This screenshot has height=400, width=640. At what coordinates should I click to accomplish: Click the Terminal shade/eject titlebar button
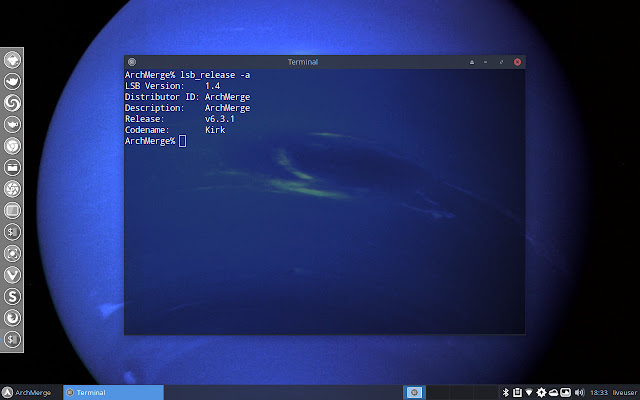pos(472,62)
